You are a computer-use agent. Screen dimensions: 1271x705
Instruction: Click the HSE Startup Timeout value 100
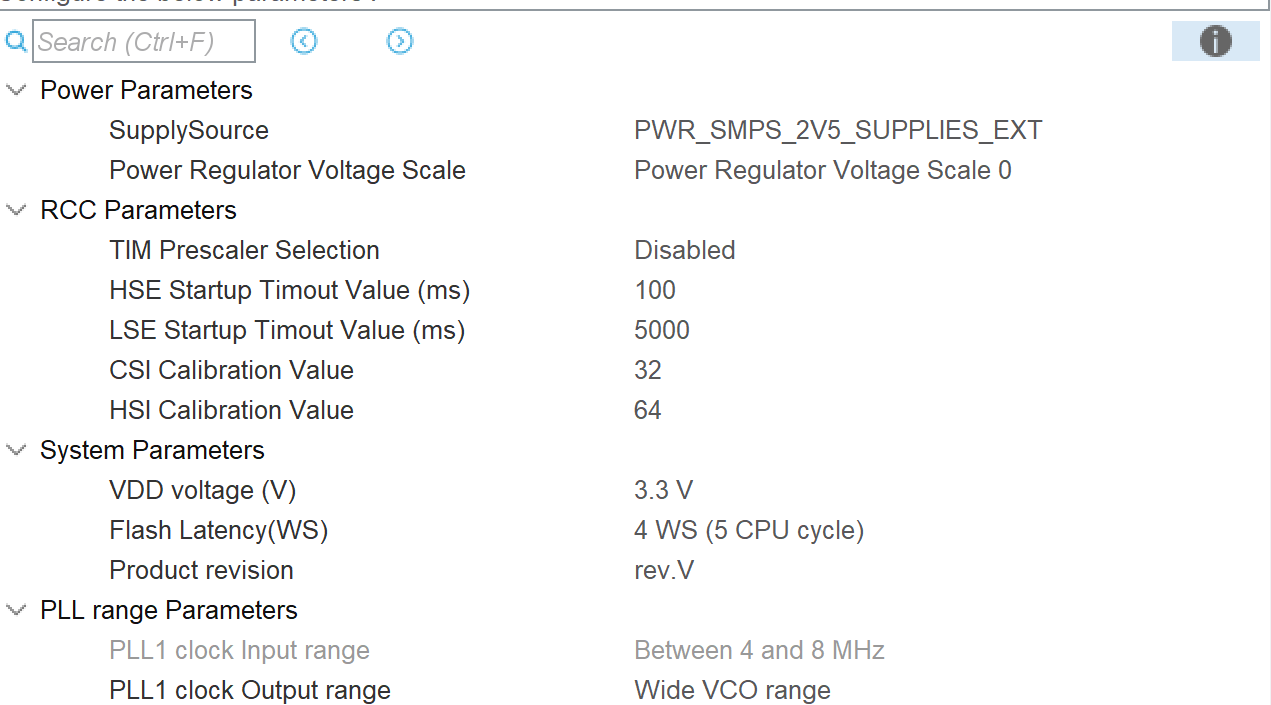(654, 290)
